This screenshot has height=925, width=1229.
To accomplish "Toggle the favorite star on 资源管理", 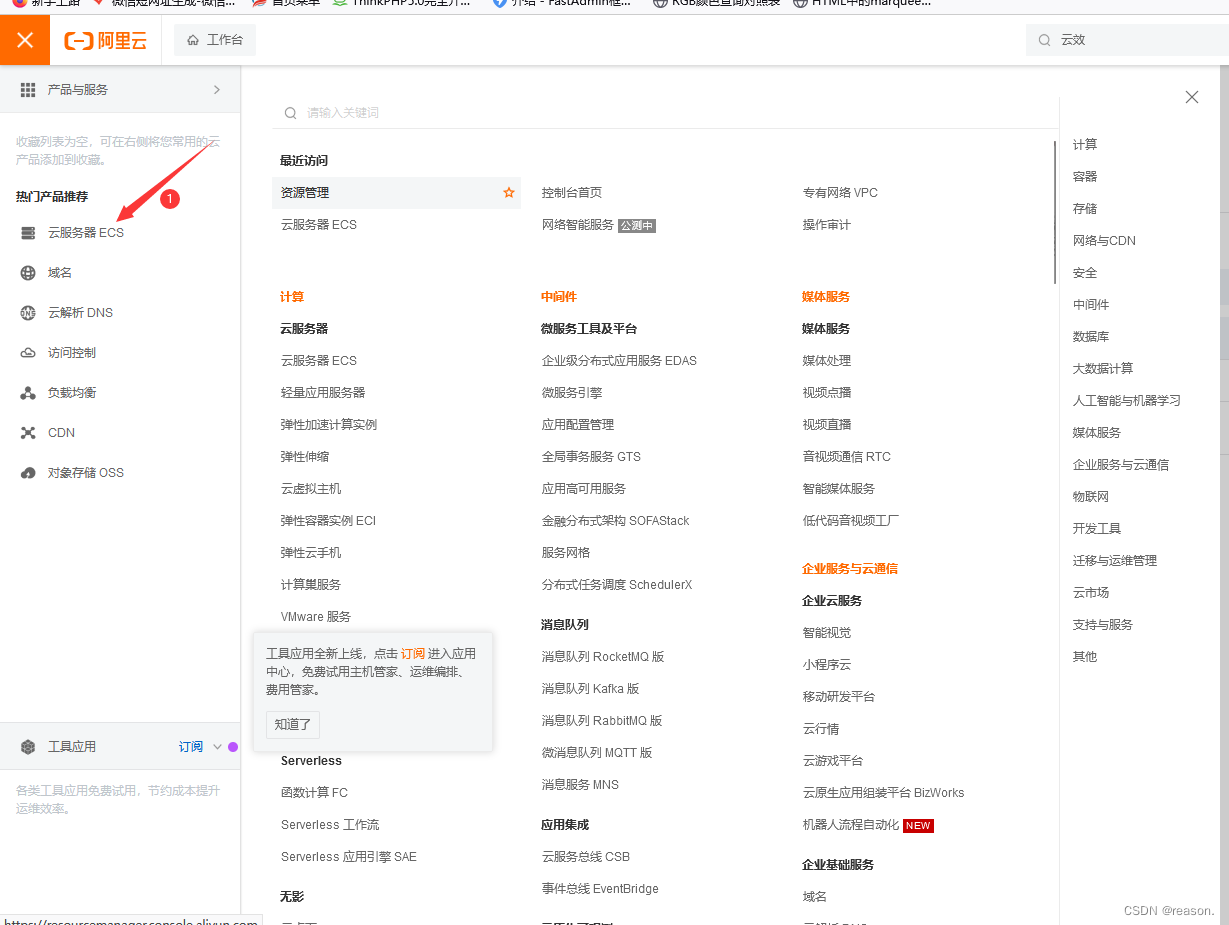I will (509, 193).
